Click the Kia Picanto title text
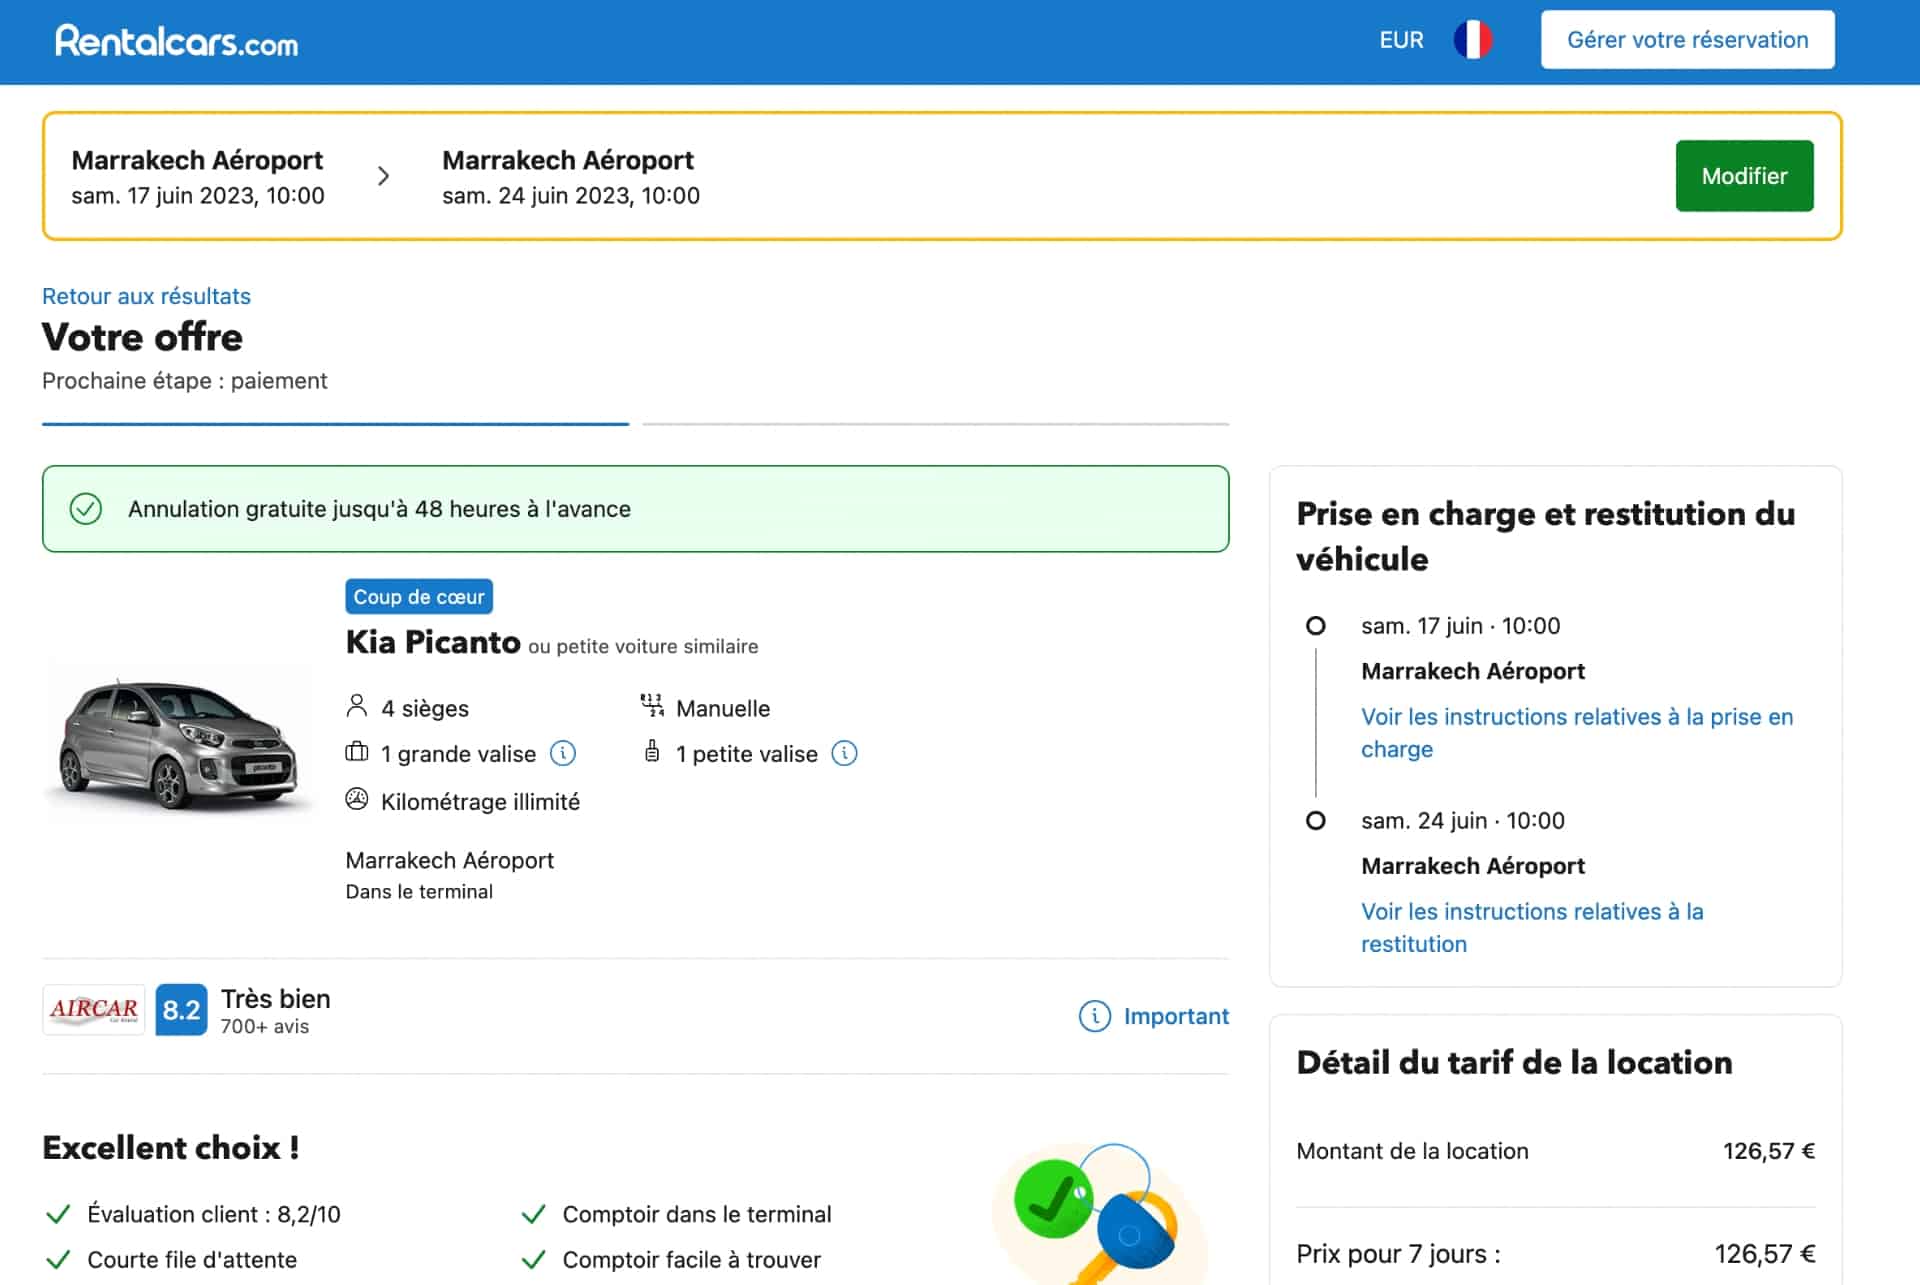Screen dimensions: 1920x1285 coord(433,642)
